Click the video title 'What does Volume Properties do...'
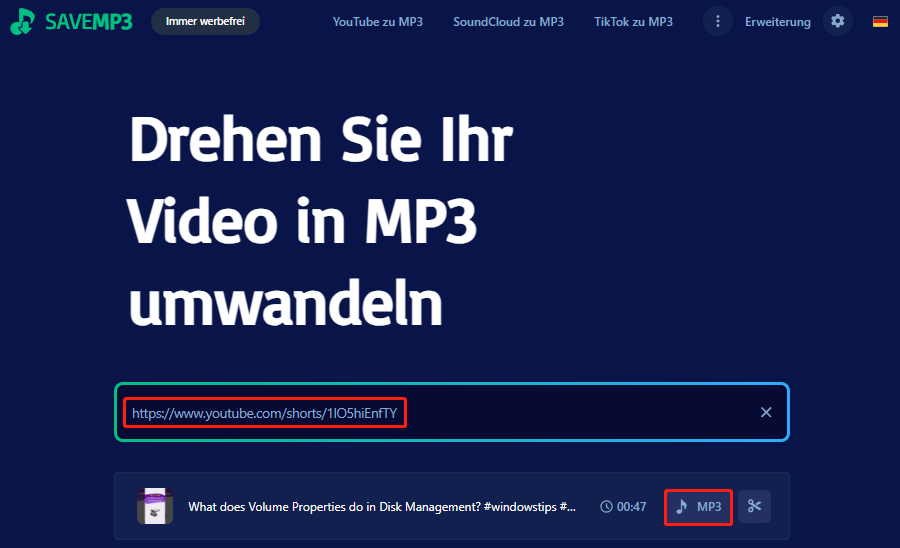Image resolution: width=900 pixels, height=548 pixels. pyautogui.click(x=382, y=507)
